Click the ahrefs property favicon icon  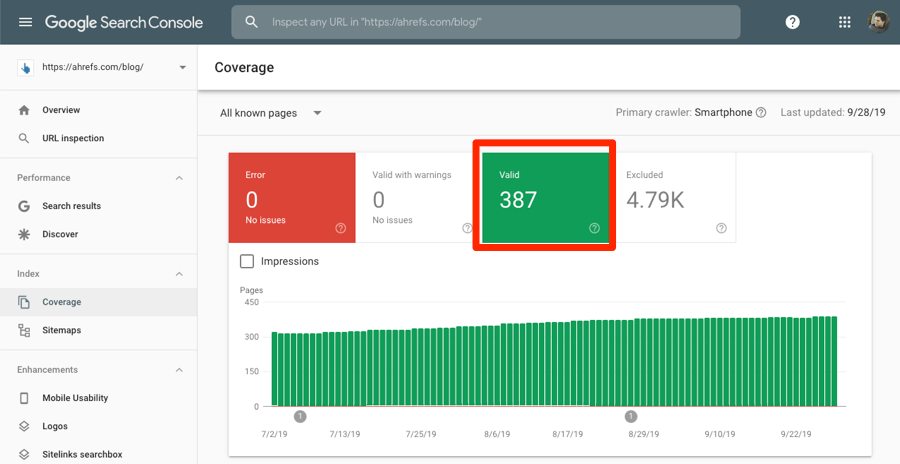pyautogui.click(x=25, y=67)
